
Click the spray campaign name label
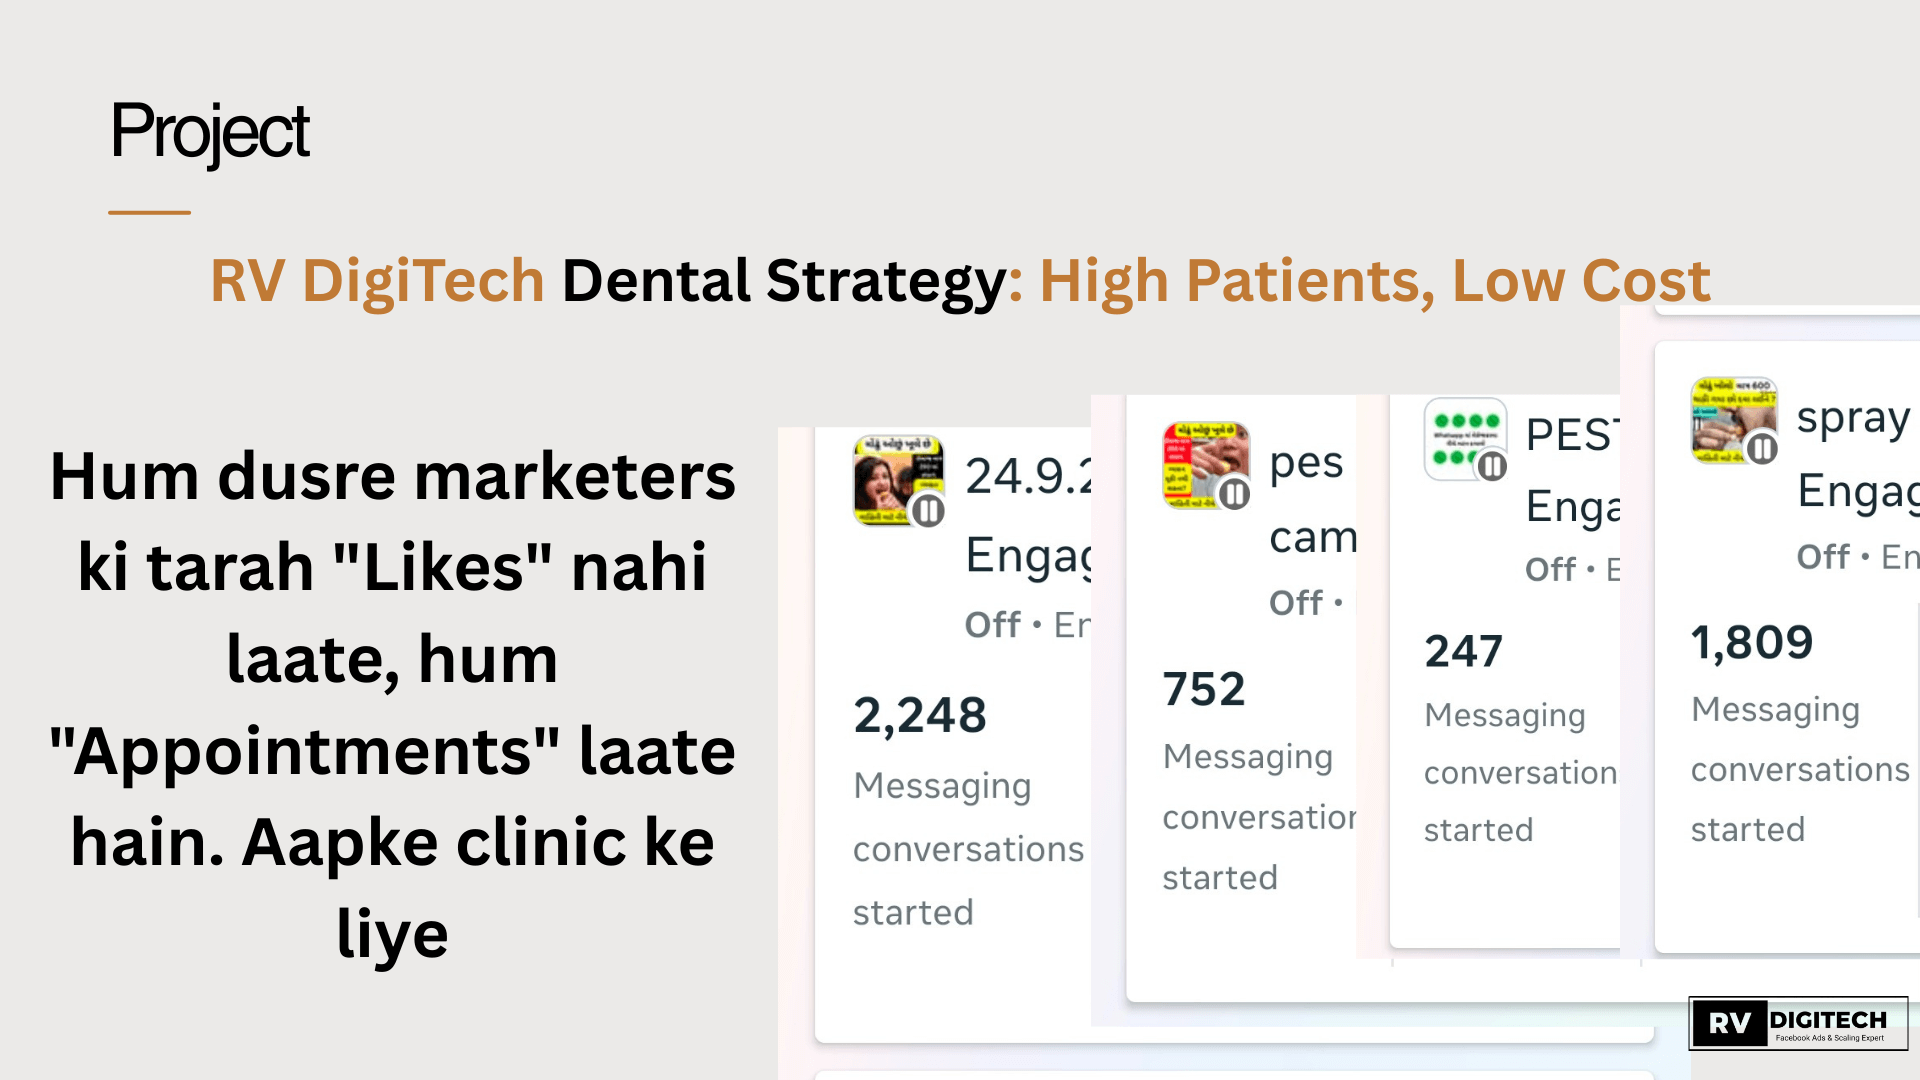[1853, 418]
